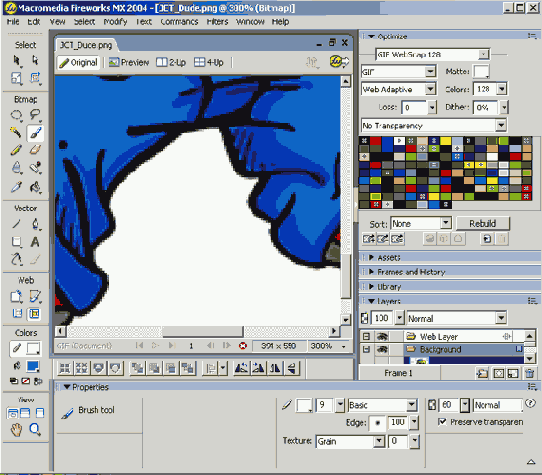Screen dimensions: 542x475
Task: Open the Sort dropdown set to None
Action: [x=421, y=223]
